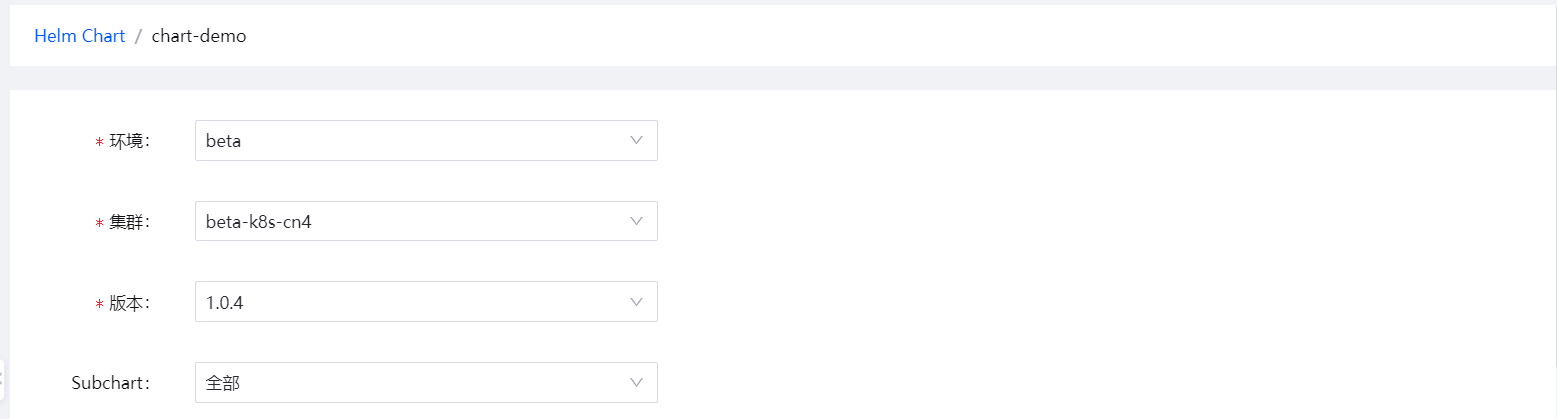The width and height of the screenshot is (1557, 419).
Task: Click the chevron arrow in the 集群 field
Action: pos(636,221)
